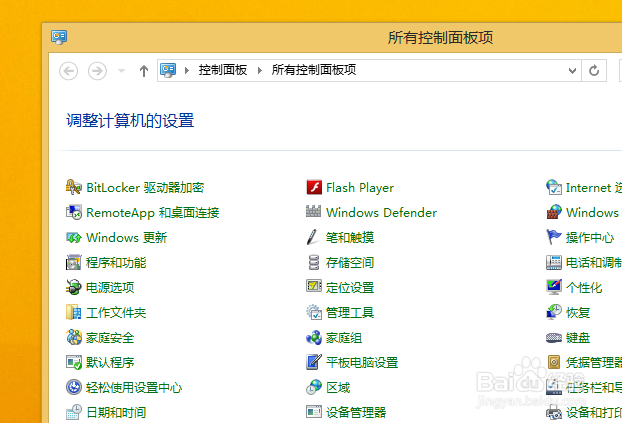Open the 轻松使用设置中心 icon

74,387
